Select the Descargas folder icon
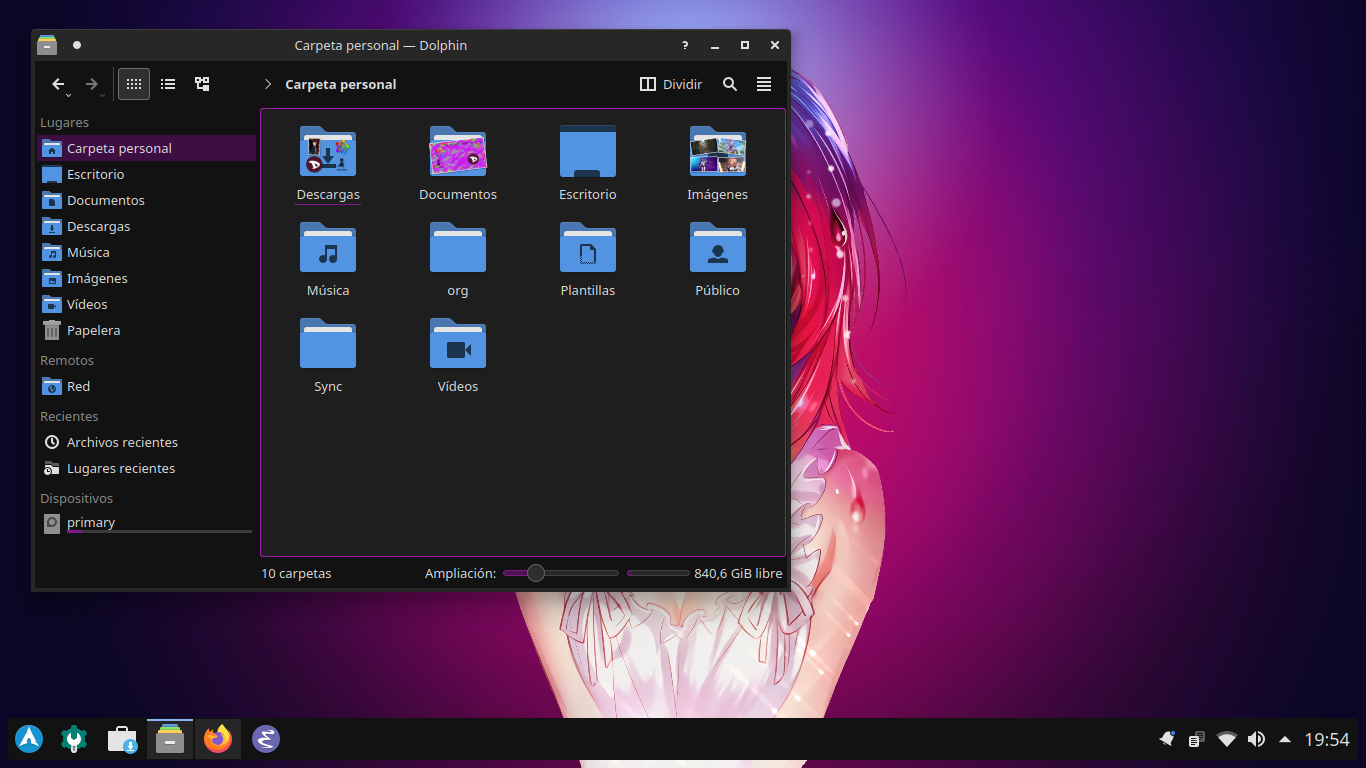The image size is (1366, 768). (x=328, y=152)
